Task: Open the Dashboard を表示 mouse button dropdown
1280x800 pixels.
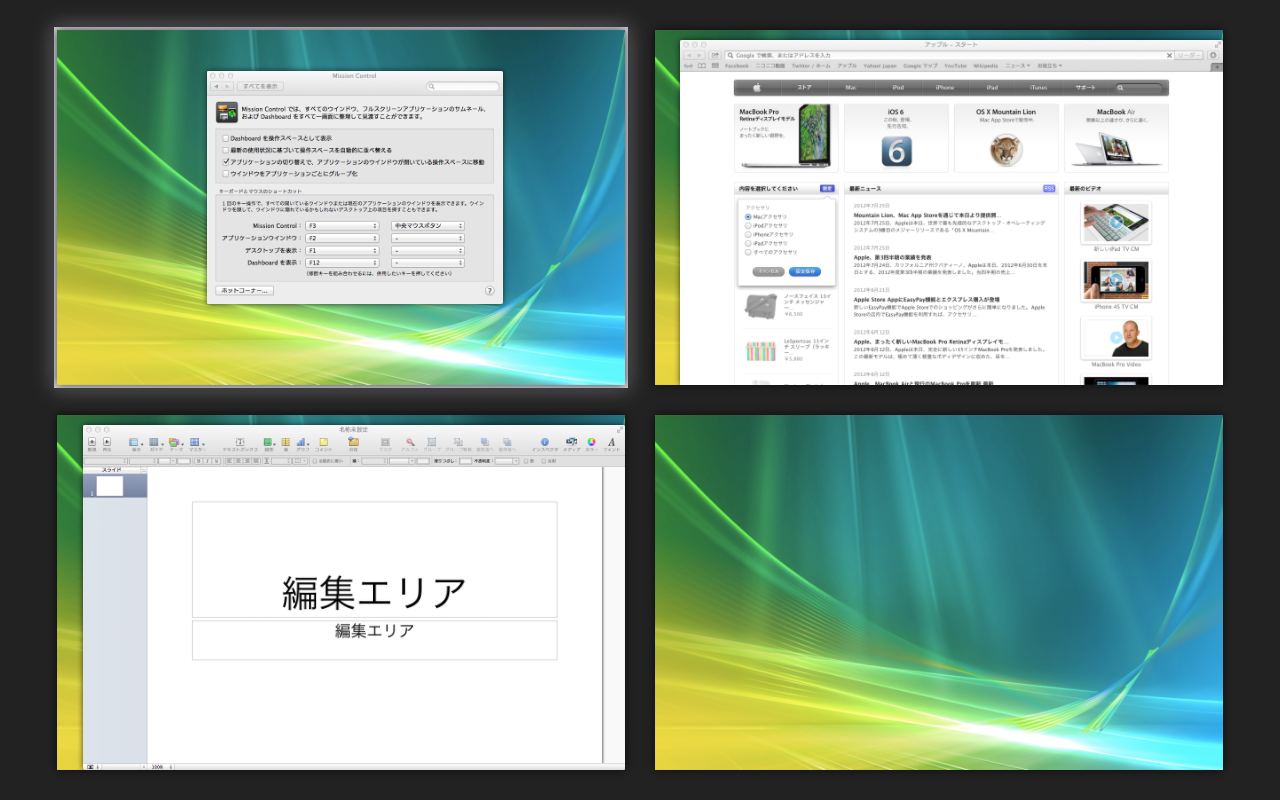Action: click(x=428, y=262)
